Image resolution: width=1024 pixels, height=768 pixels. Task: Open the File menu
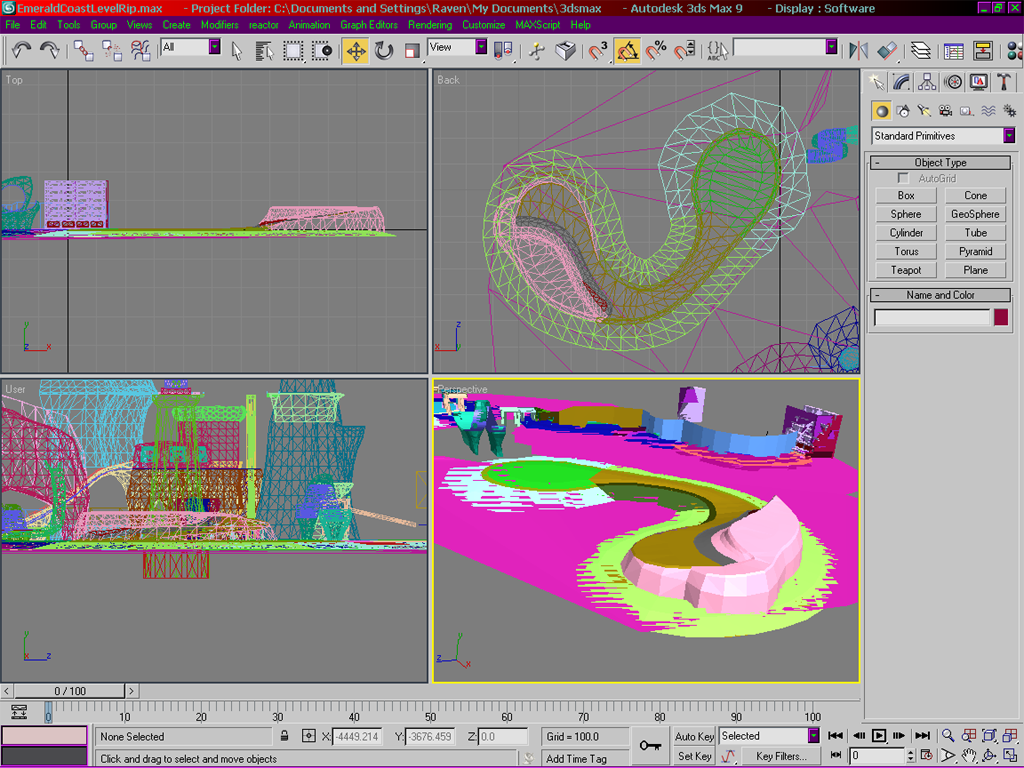[12, 25]
